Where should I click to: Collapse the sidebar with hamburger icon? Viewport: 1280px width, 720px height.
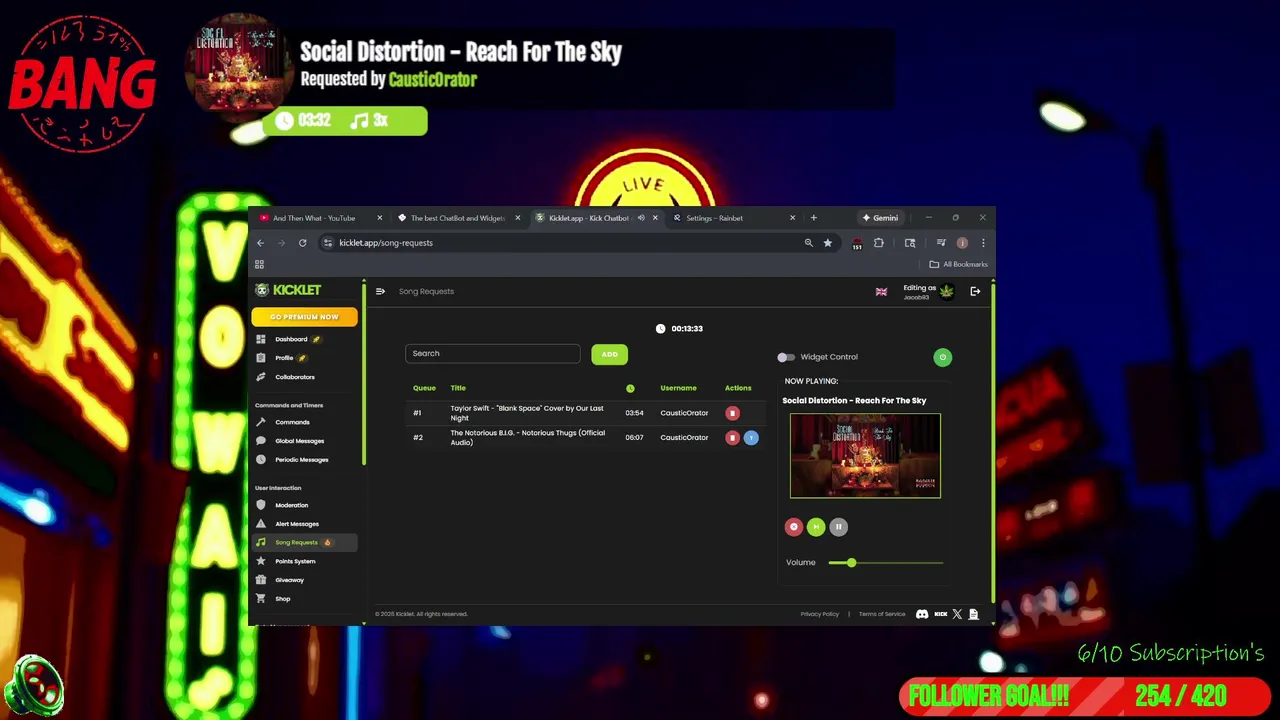coord(380,291)
